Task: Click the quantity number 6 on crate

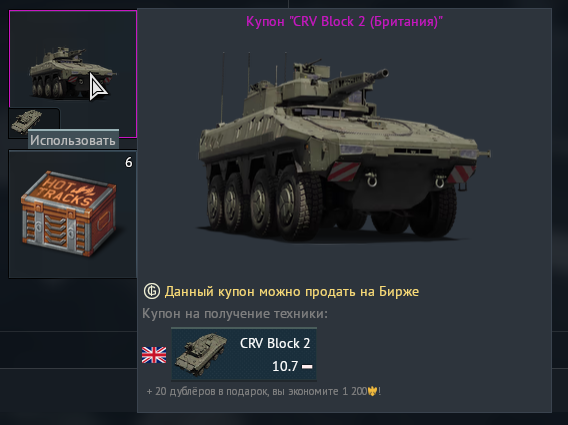Action: 129,163
